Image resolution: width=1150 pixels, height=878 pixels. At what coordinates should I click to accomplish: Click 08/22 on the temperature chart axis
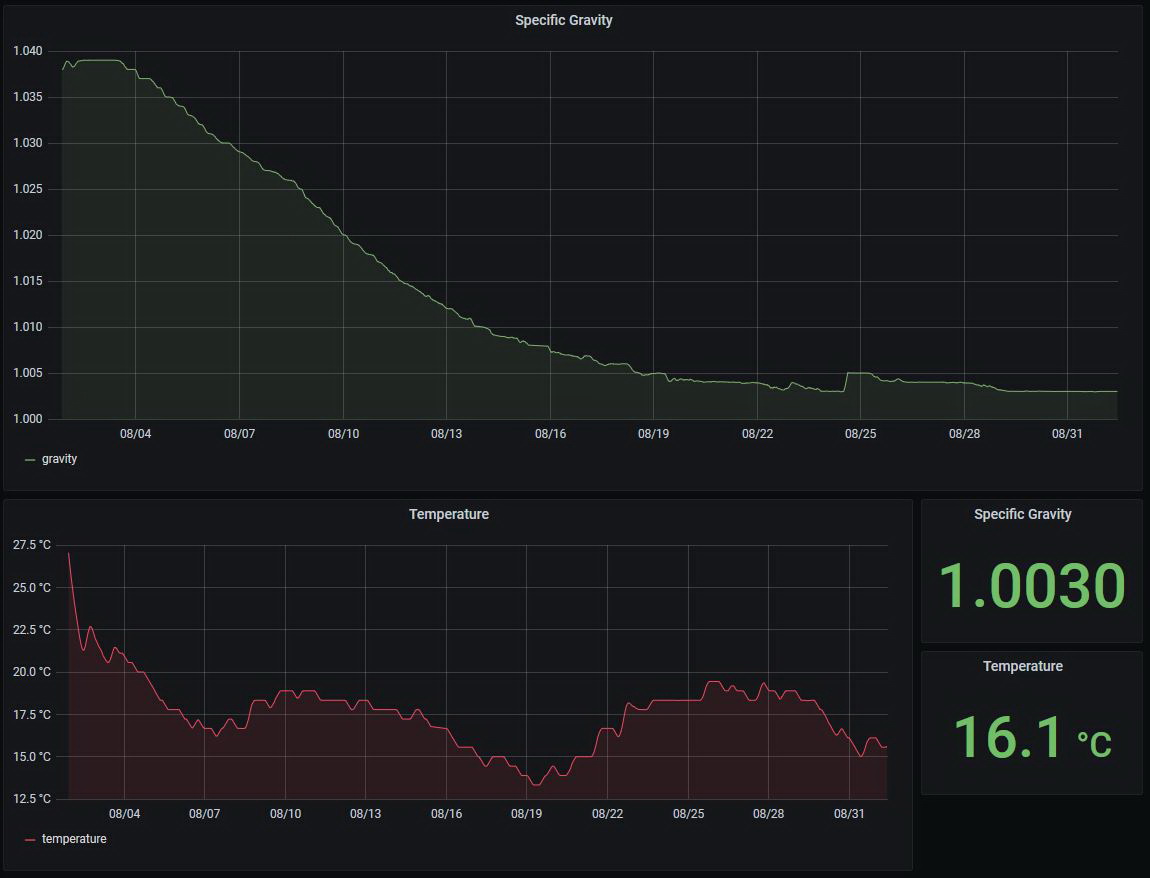tap(607, 813)
